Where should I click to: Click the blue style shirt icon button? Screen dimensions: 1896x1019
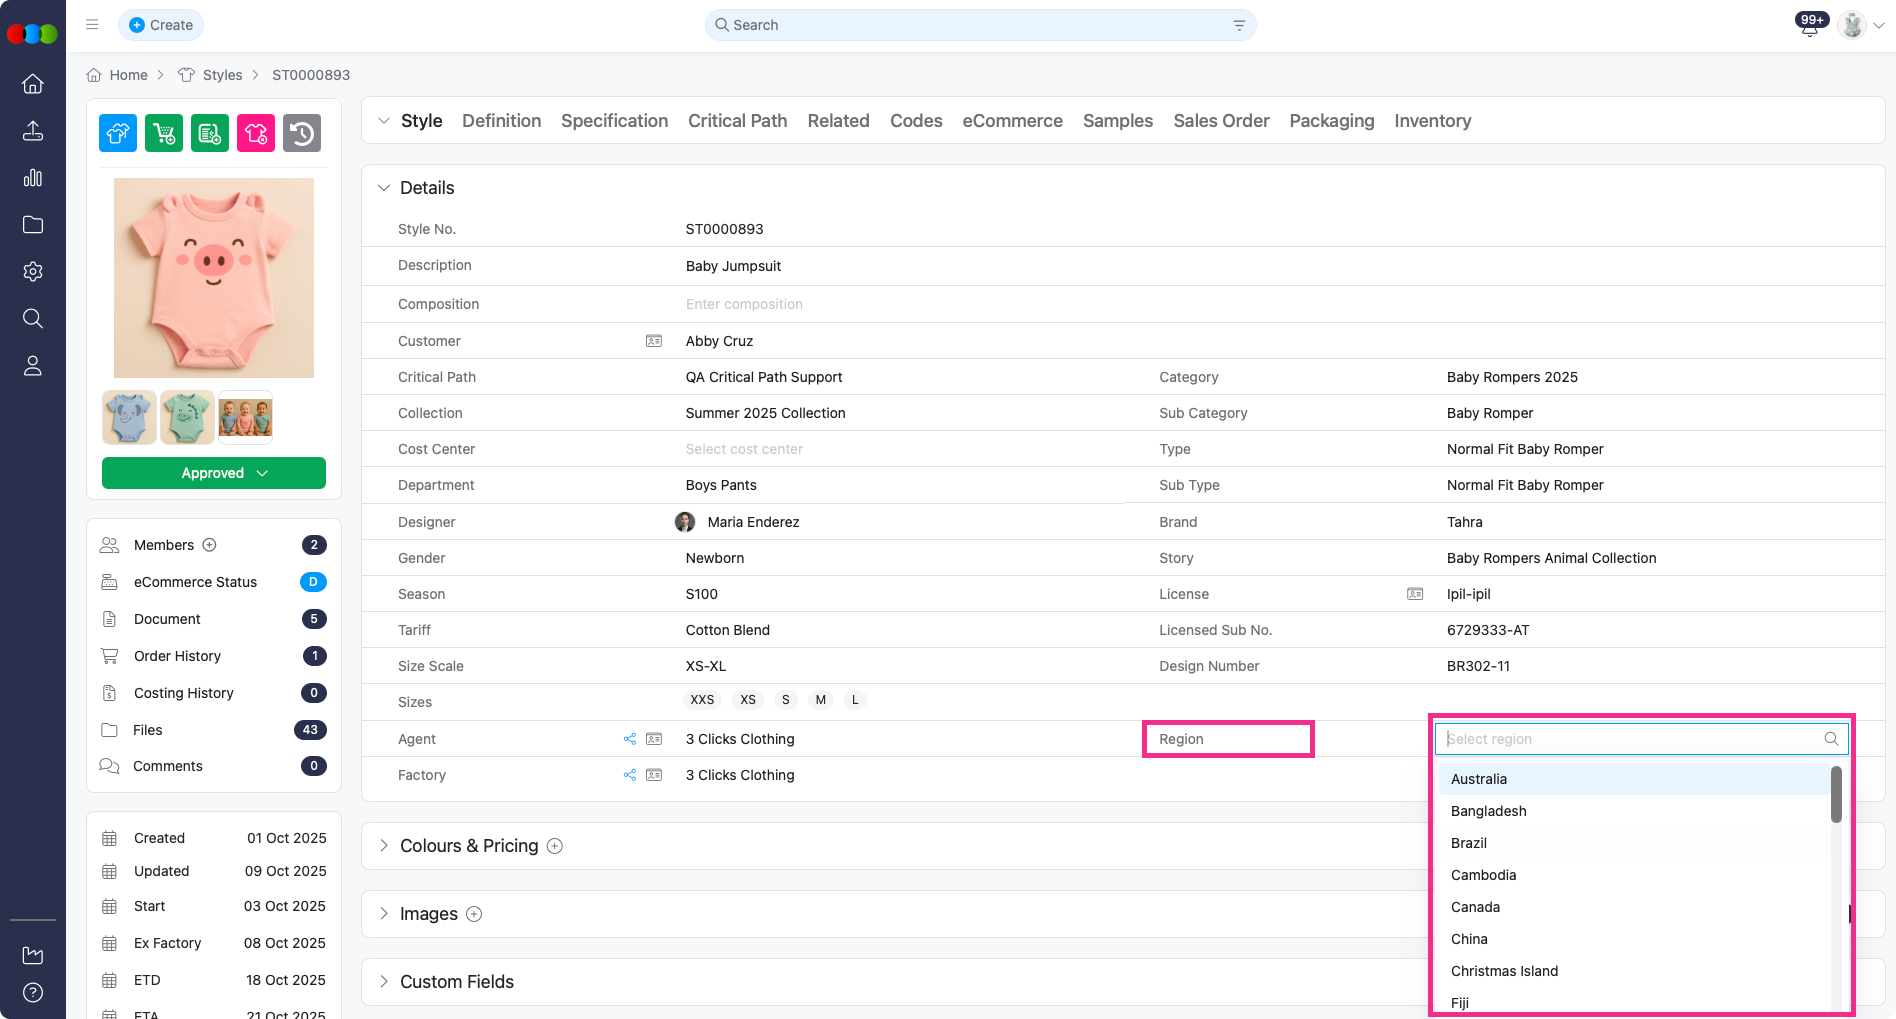click(118, 133)
